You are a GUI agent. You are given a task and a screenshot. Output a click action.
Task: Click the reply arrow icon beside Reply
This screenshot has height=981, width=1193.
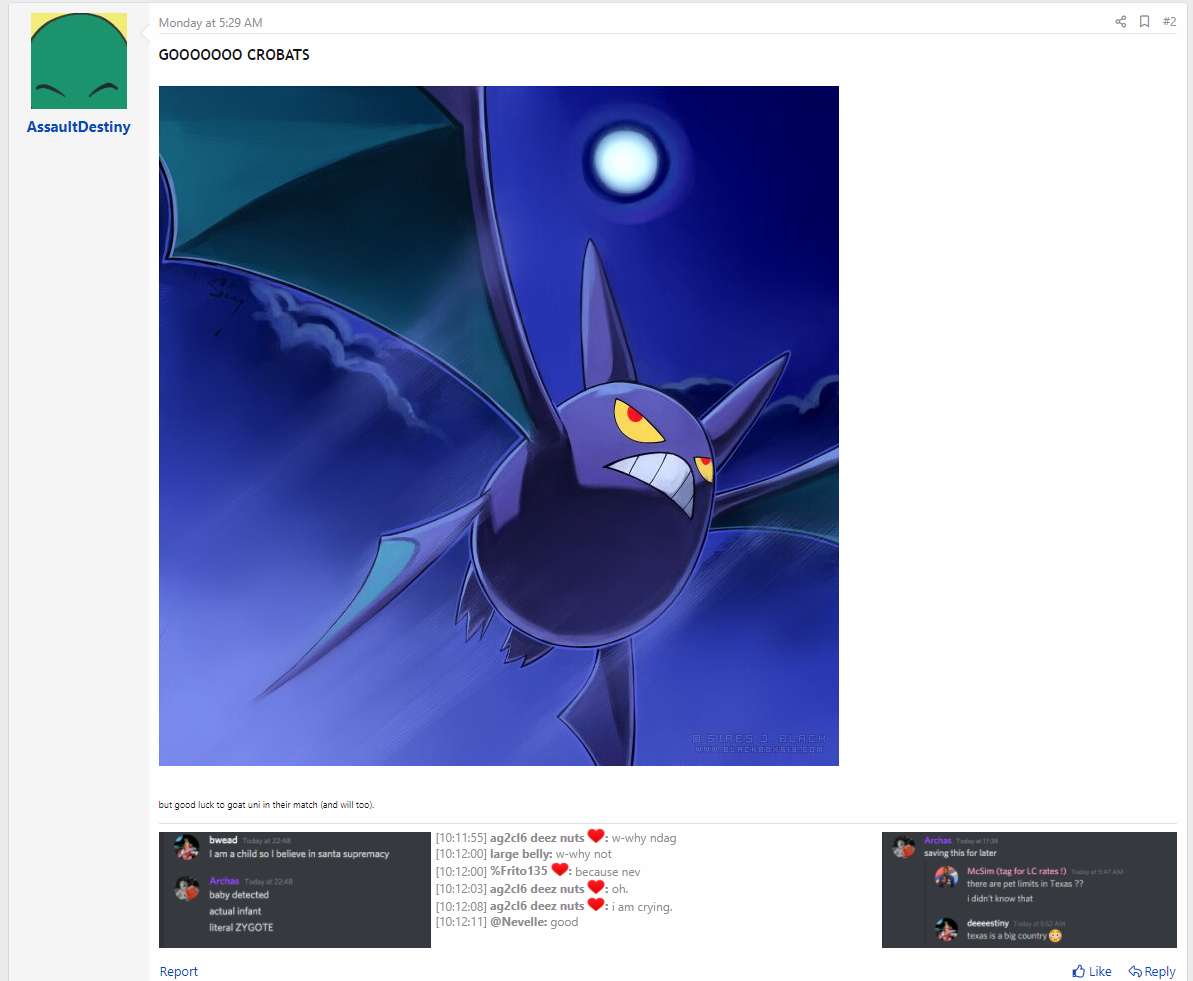click(1134, 971)
